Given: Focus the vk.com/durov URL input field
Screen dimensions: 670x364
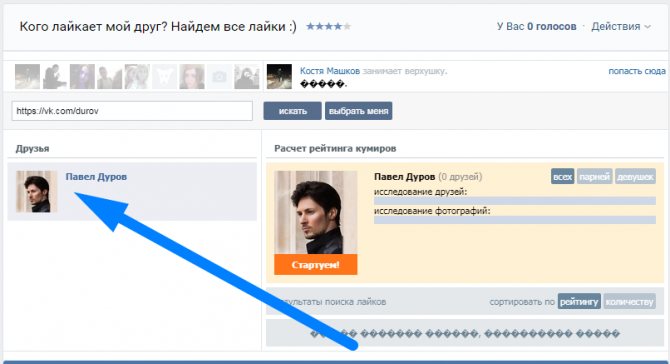Looking at the screenshot, I should point(132,111).
